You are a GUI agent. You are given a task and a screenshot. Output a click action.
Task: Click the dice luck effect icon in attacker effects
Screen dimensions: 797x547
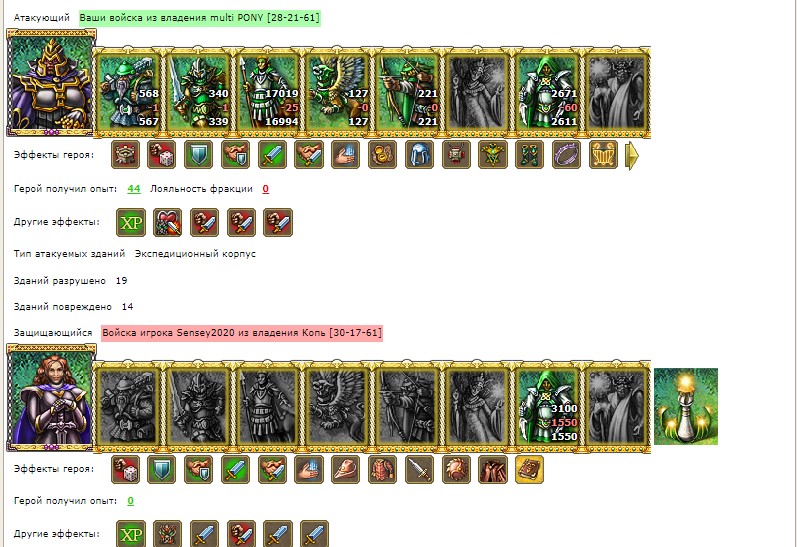[161, 155]
